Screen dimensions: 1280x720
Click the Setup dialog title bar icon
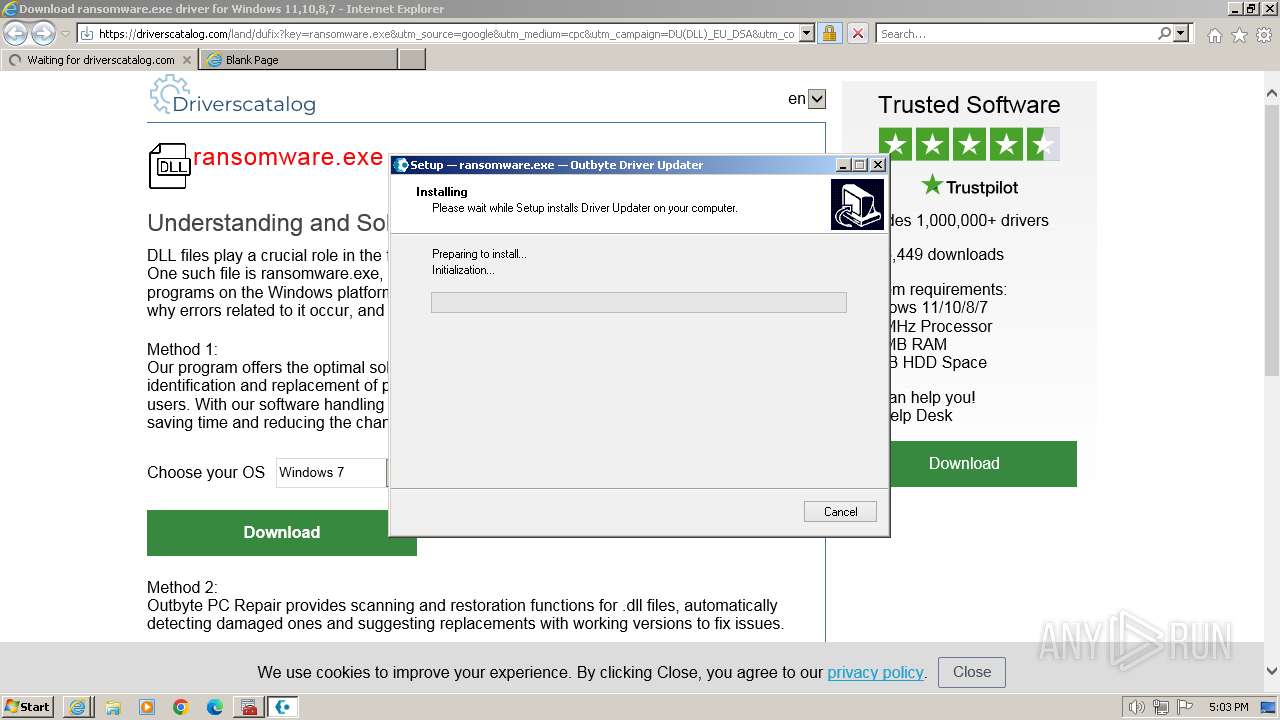401,165
